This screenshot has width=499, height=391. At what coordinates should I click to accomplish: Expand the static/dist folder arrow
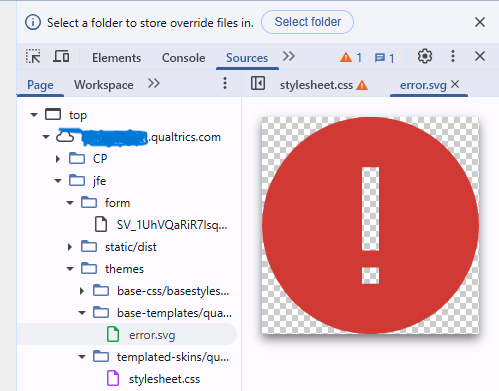pyautogui.click(x=70, y=247)
